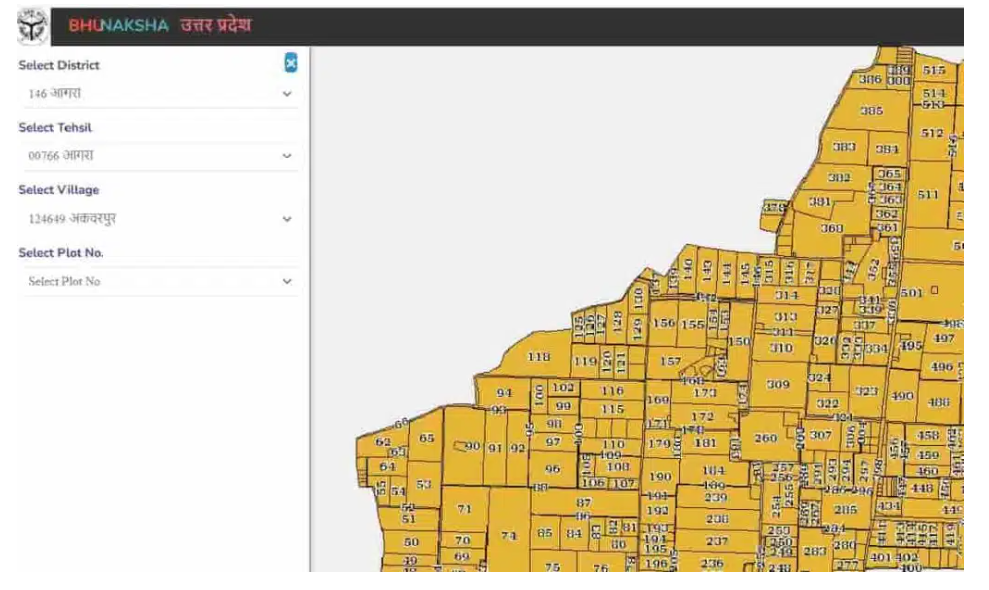Screen dimensions: 989x590
Task: Open the Select Village dropdown
Action: pos(158,219)
